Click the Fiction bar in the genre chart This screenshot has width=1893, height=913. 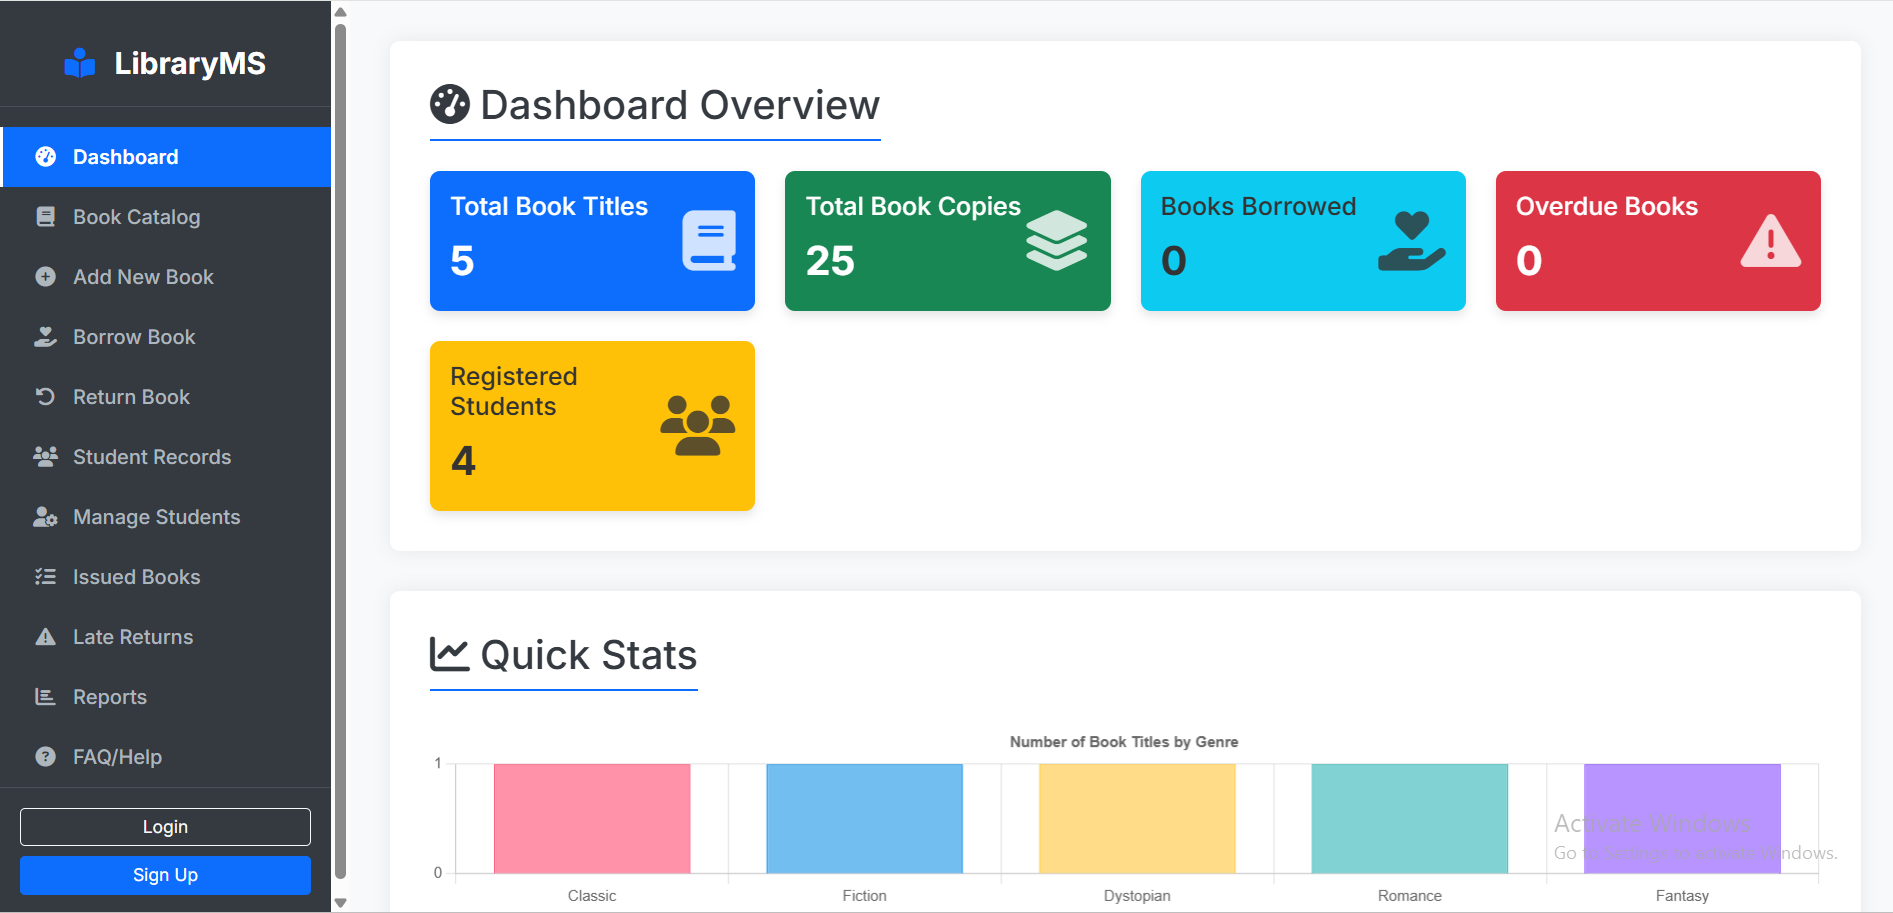tap(864, 820)
